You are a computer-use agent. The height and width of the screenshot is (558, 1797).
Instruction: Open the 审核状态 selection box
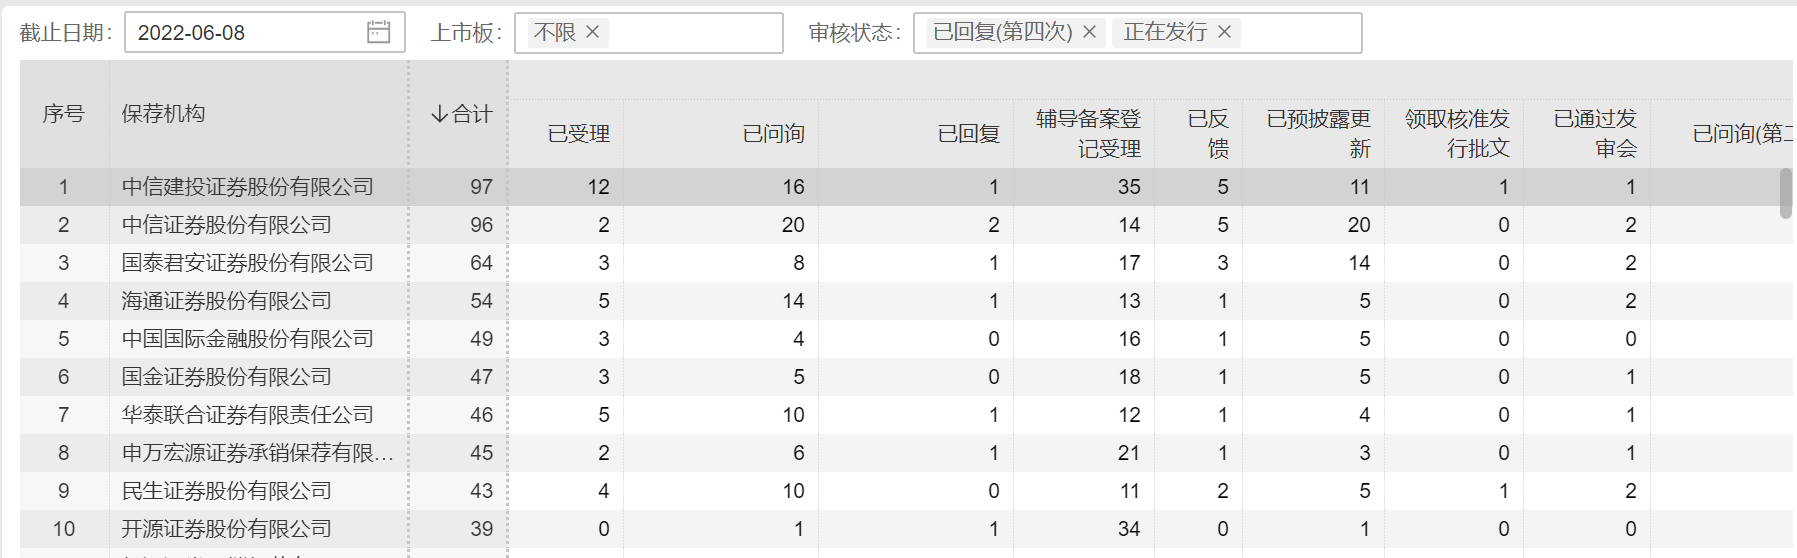[x=1137, y=32]
